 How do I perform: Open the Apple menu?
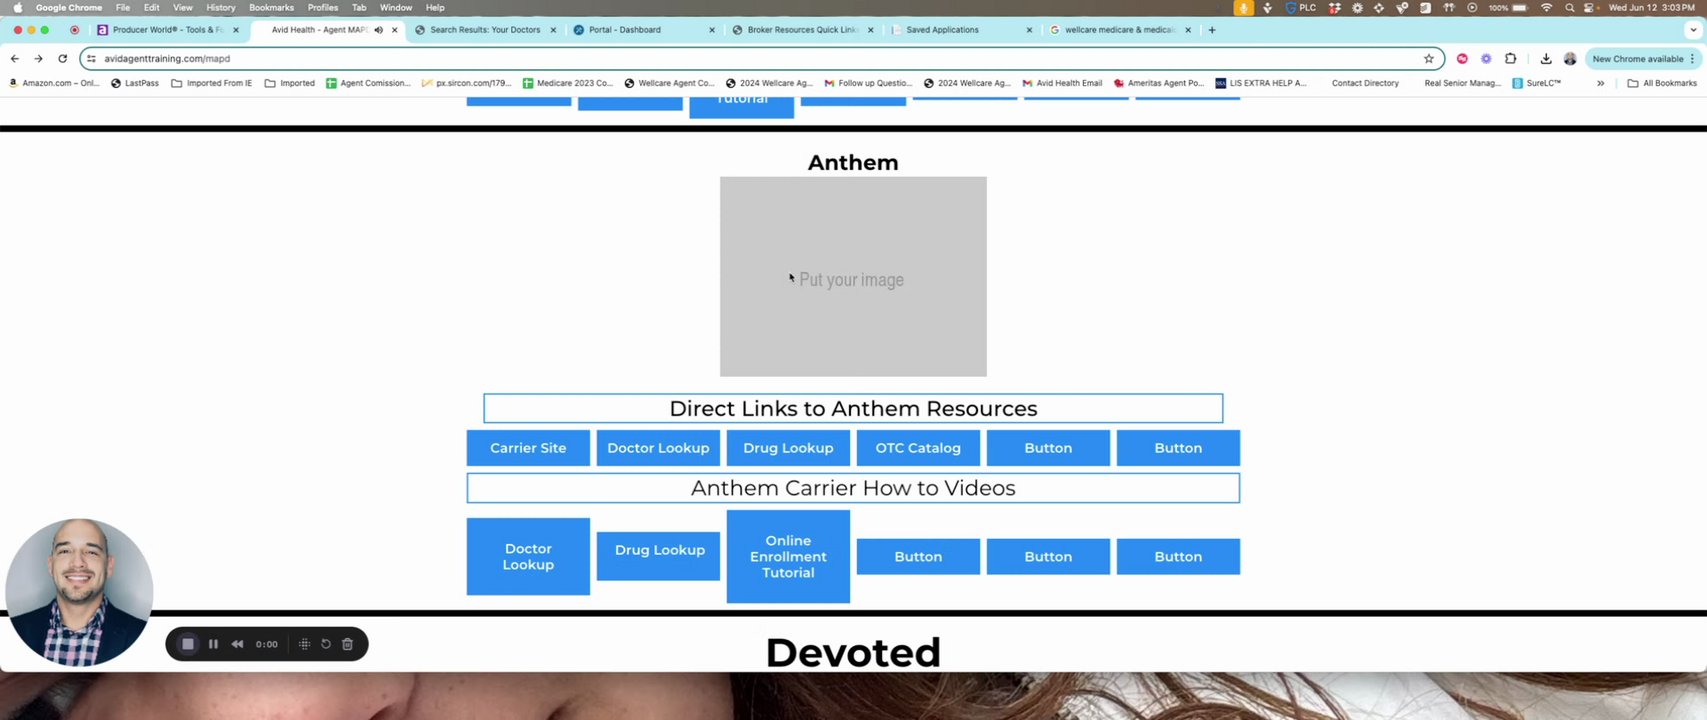[17, 7]
